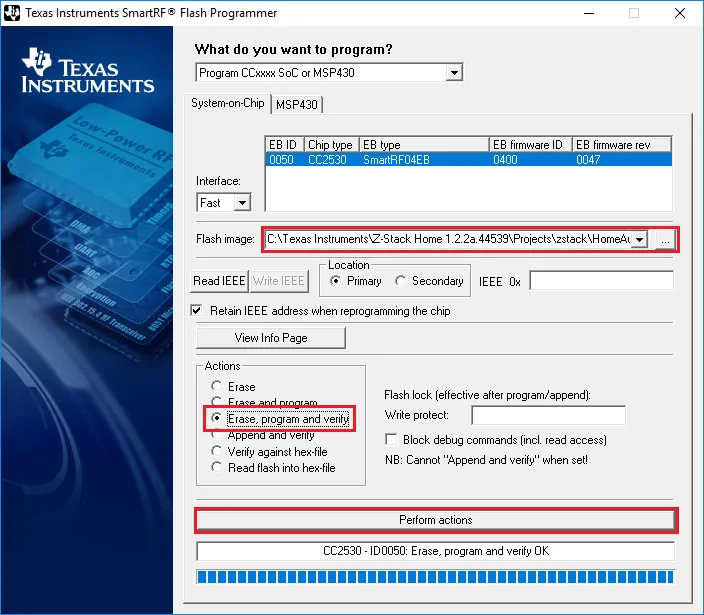Screen dimensions: 704x615
Task: Select the Erase action radio button
Action: tap(215, 387)
